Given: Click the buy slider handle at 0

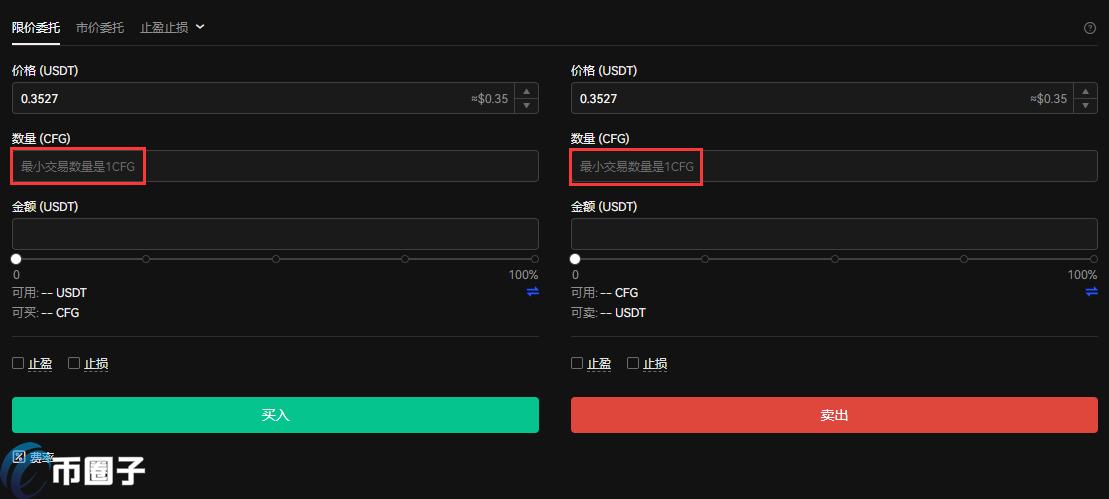Looking at the screenshot, I should pyautogui.click(x=16, y=259).
